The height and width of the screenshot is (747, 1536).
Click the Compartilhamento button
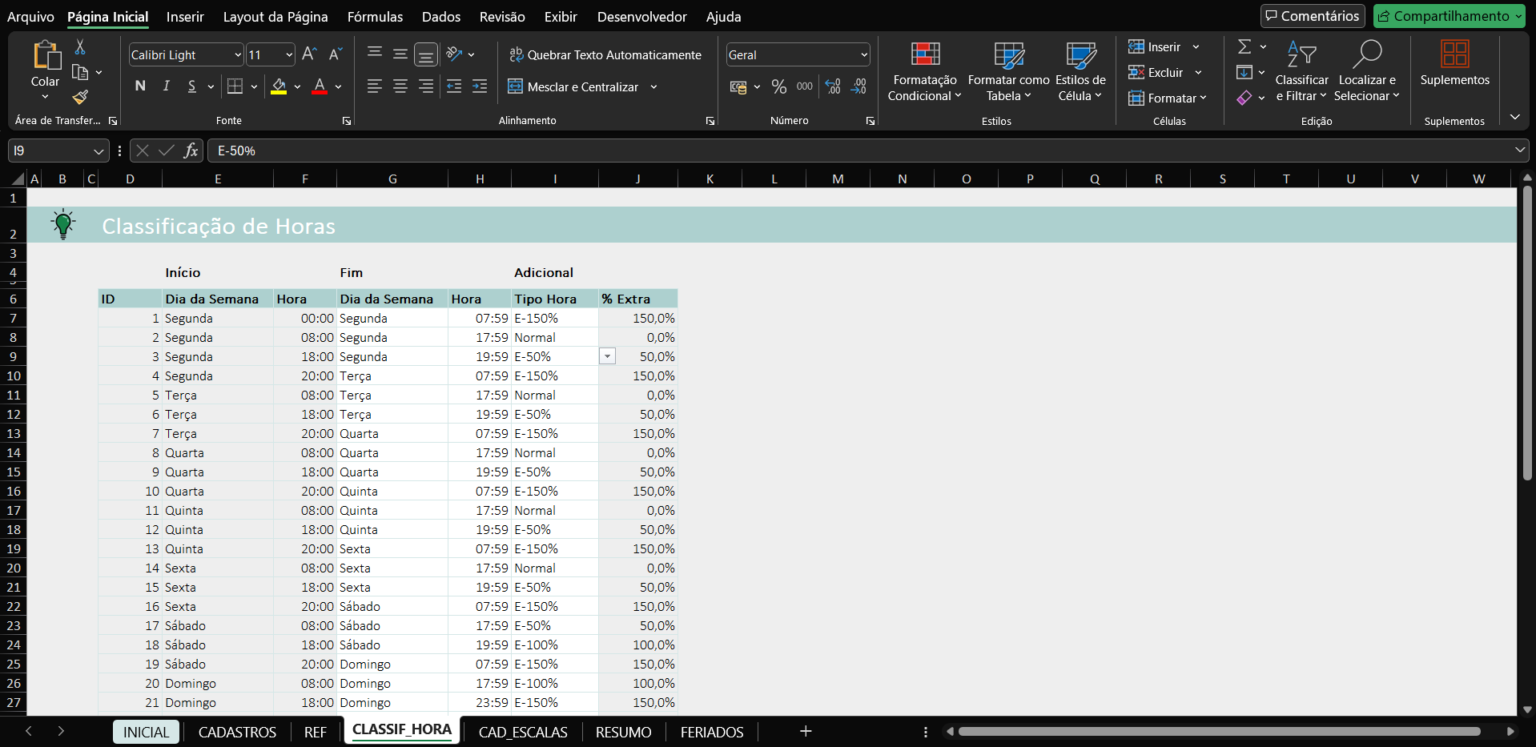tap(1447, 16)
